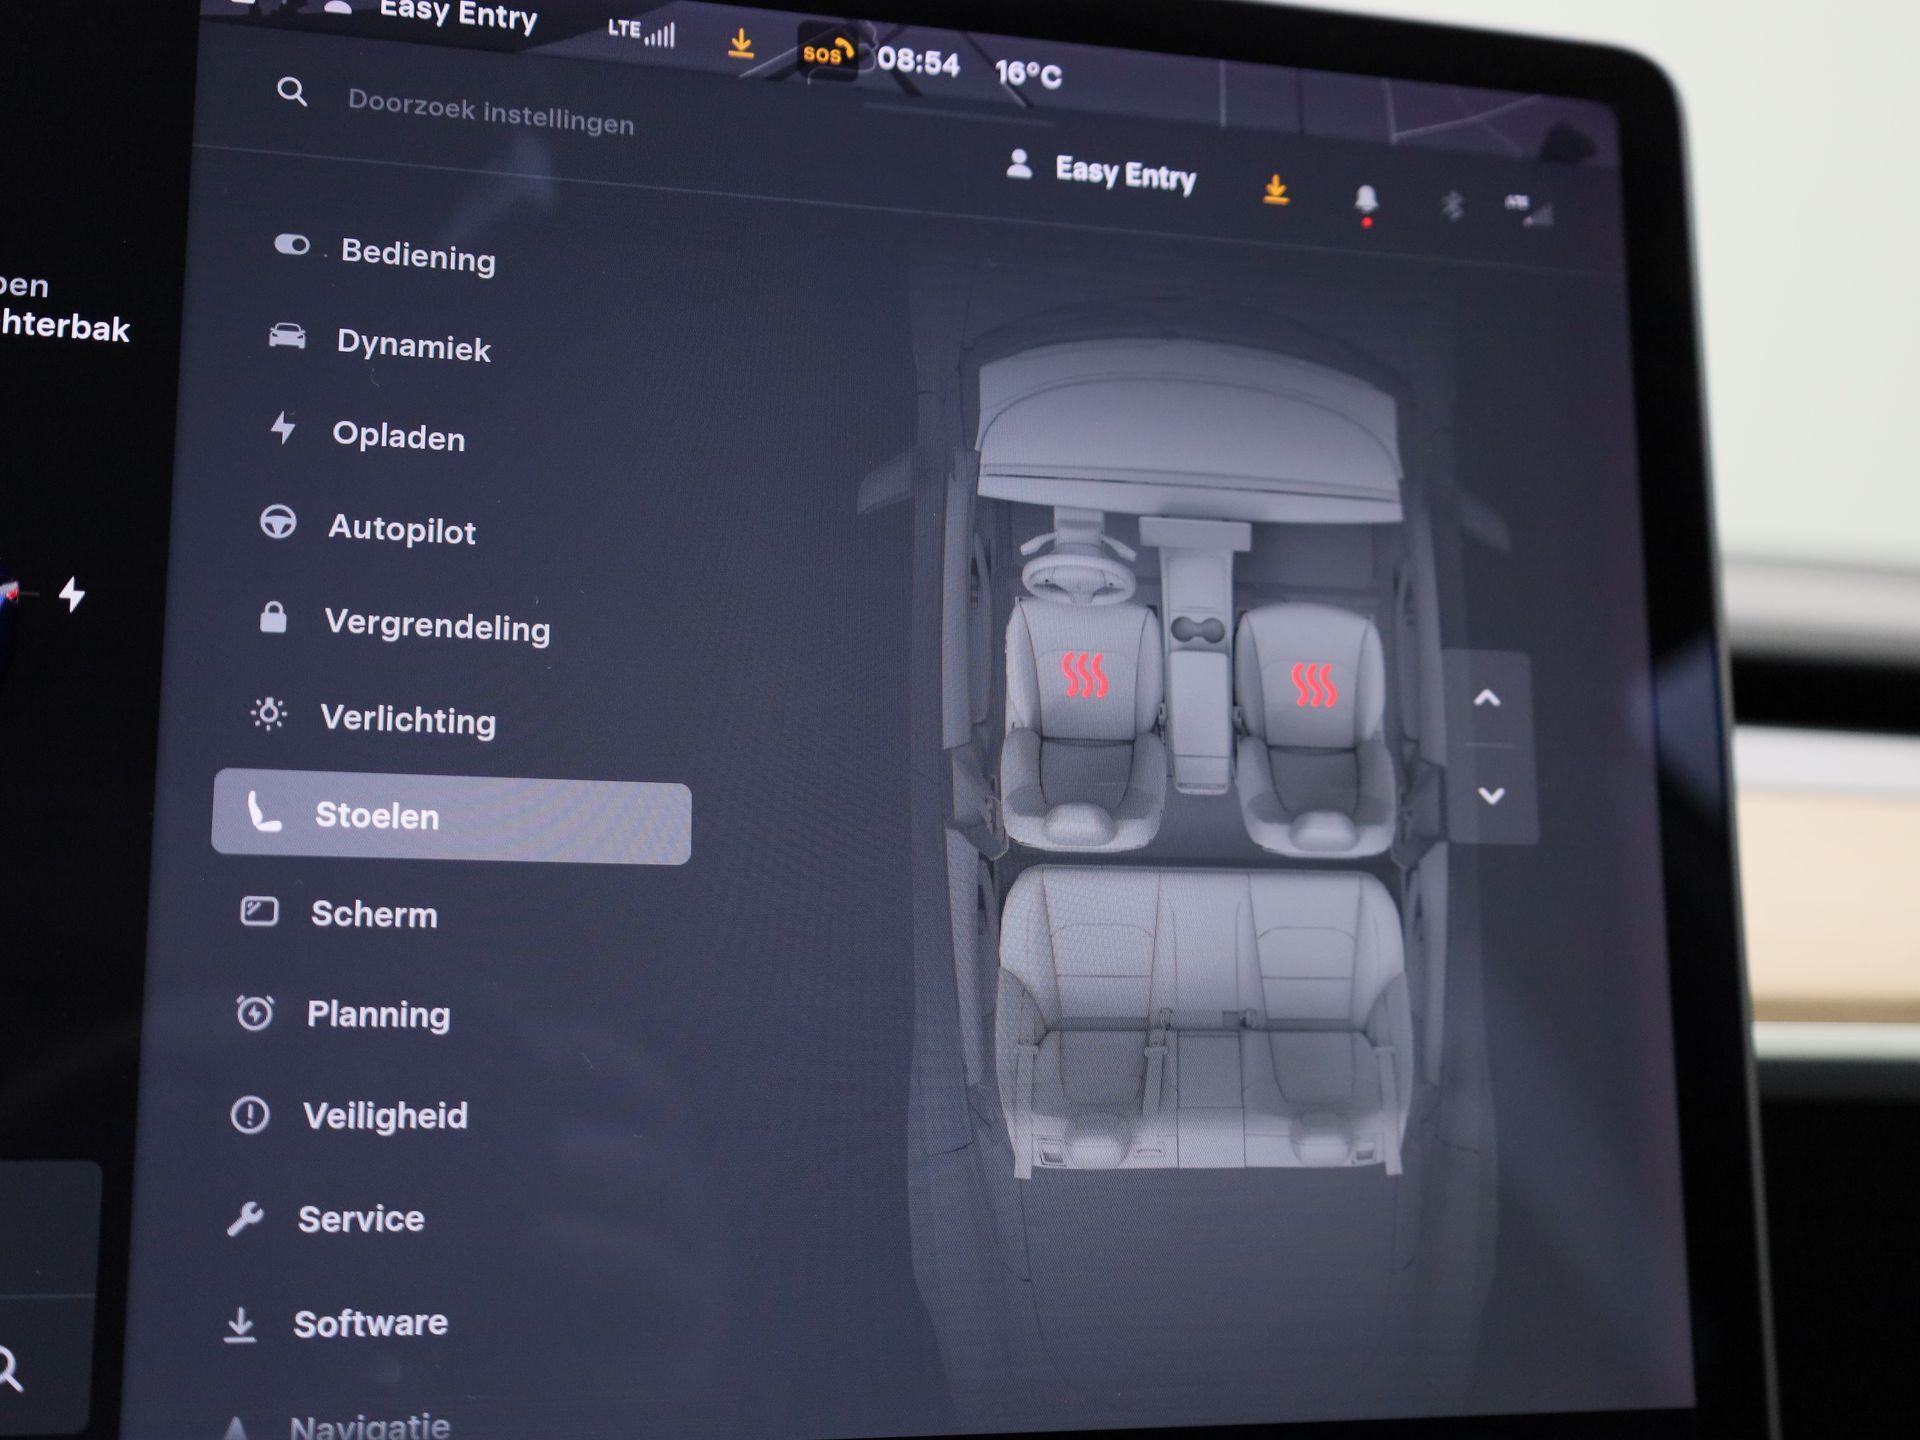Tap top-bar orange download arrow
Screen dimensions: 1920x1440
coord(740,44)
